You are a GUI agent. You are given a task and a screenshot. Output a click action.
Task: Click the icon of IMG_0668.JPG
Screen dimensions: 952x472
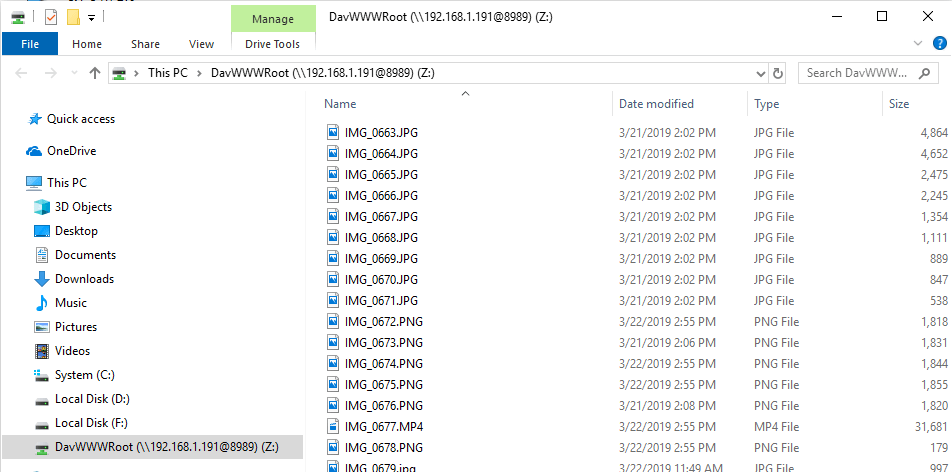[332, 238]
